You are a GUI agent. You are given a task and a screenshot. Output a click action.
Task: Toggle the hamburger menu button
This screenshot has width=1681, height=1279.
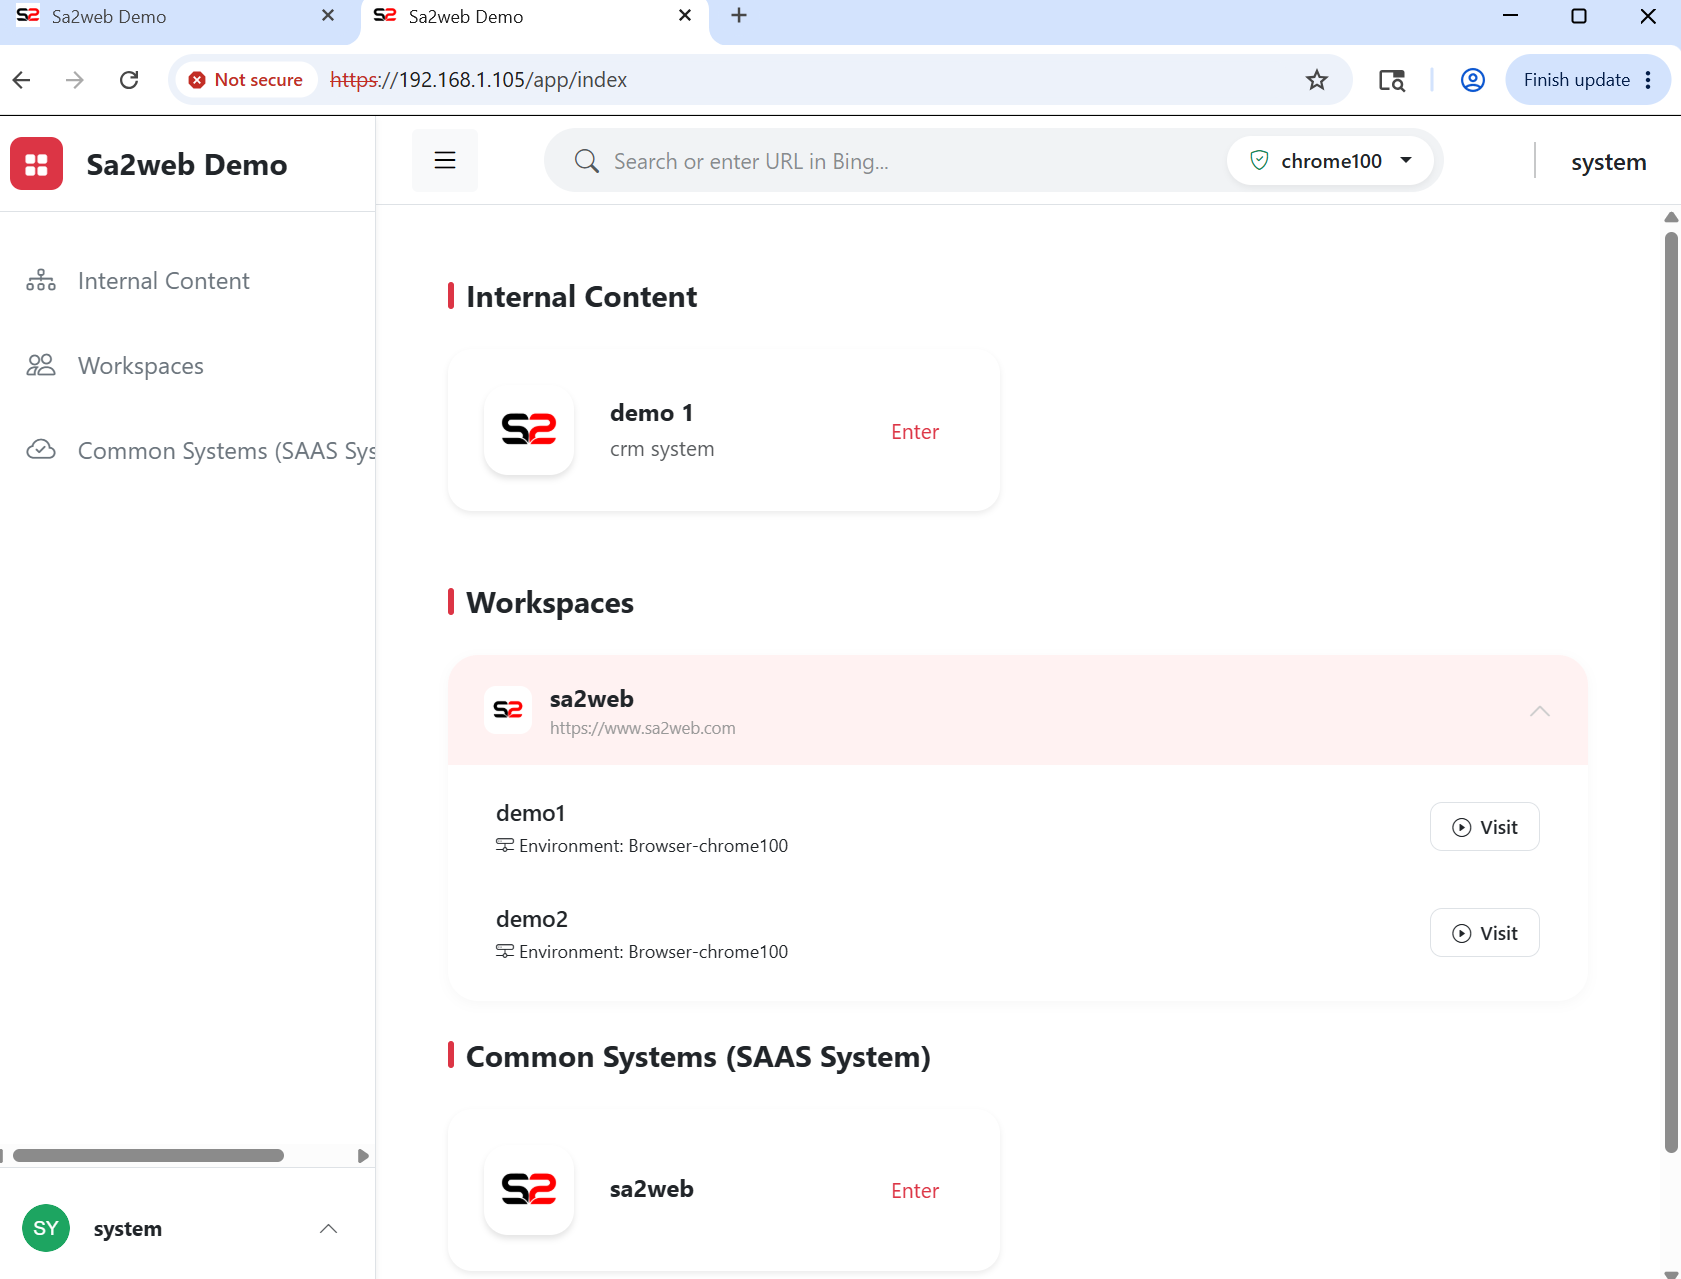(445, 160)
